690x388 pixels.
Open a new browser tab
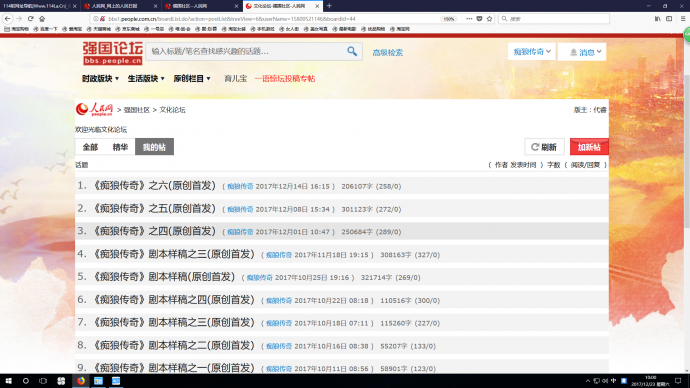329,6
